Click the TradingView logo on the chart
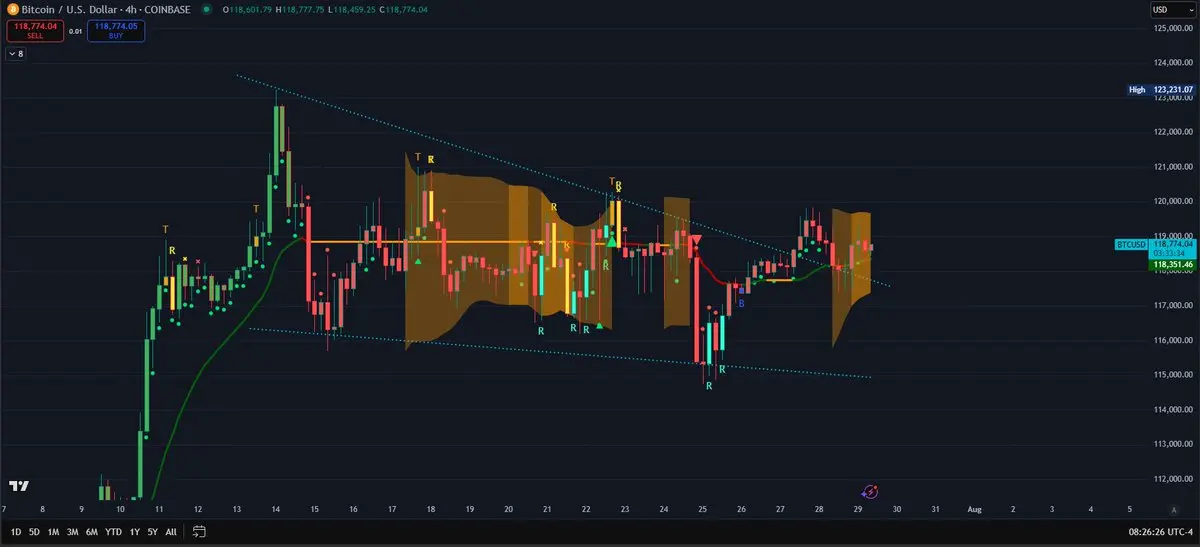The width and height of the screenshot is (1200, 547). (x=19, y=486)
